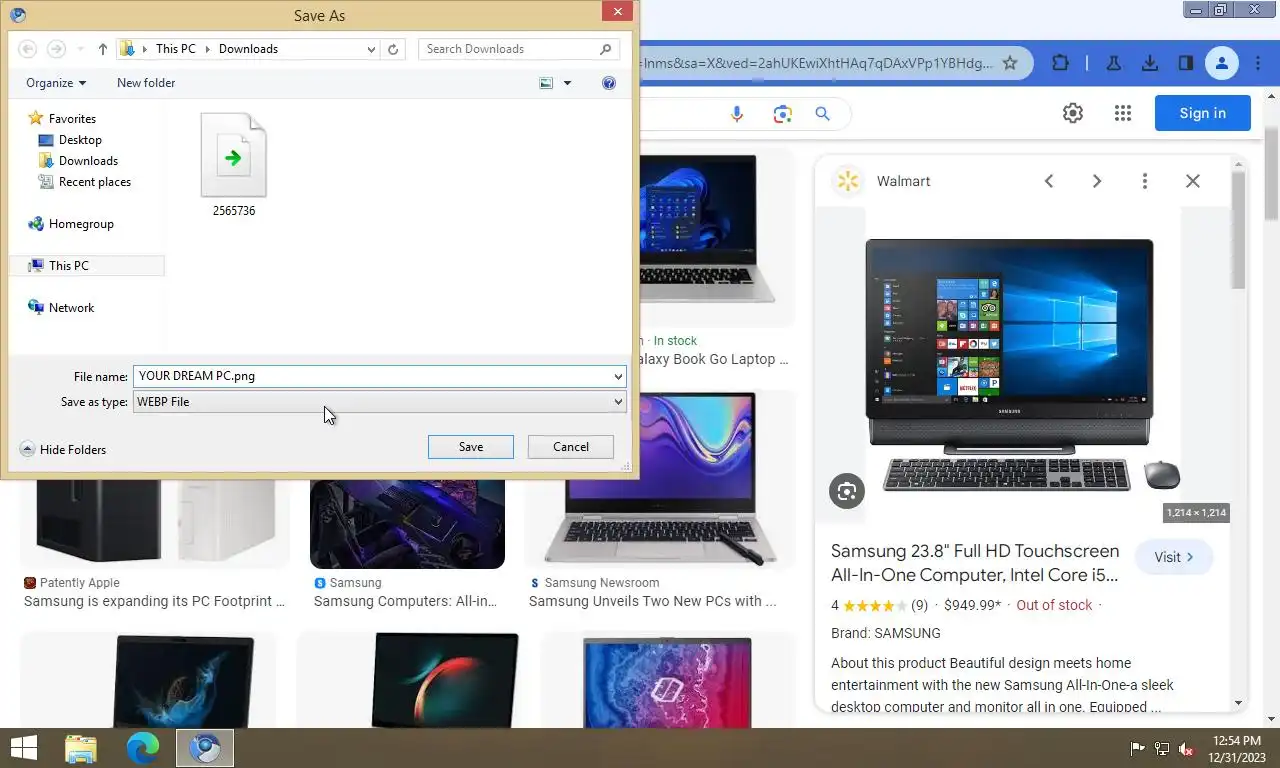Cancel the Save As dialog
Screen dimensions: 1280x768
[x=571, y=447]
